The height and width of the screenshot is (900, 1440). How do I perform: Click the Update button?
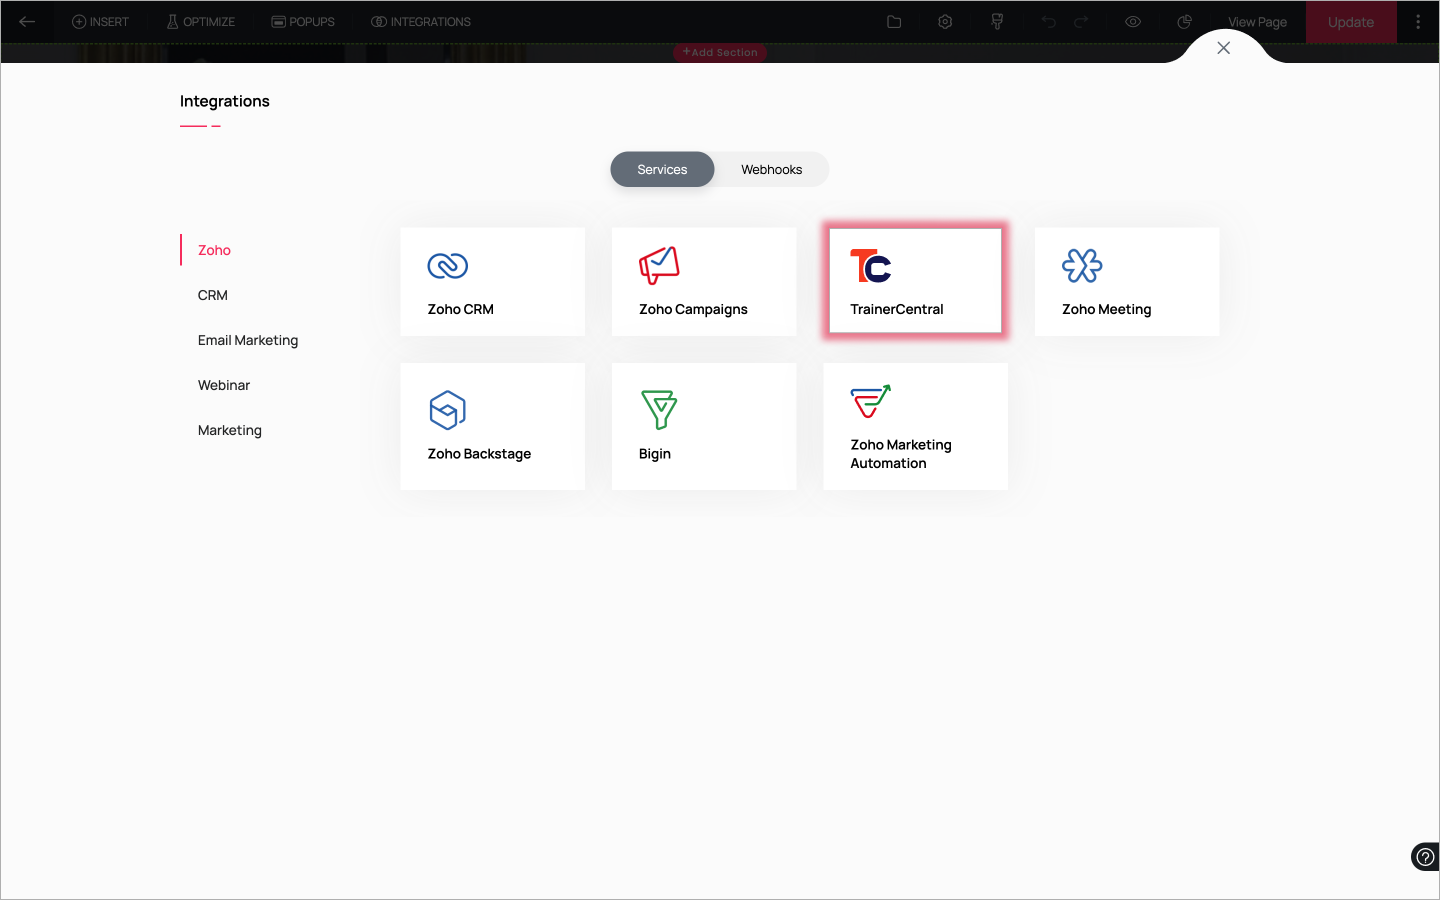pos(1351,22)
